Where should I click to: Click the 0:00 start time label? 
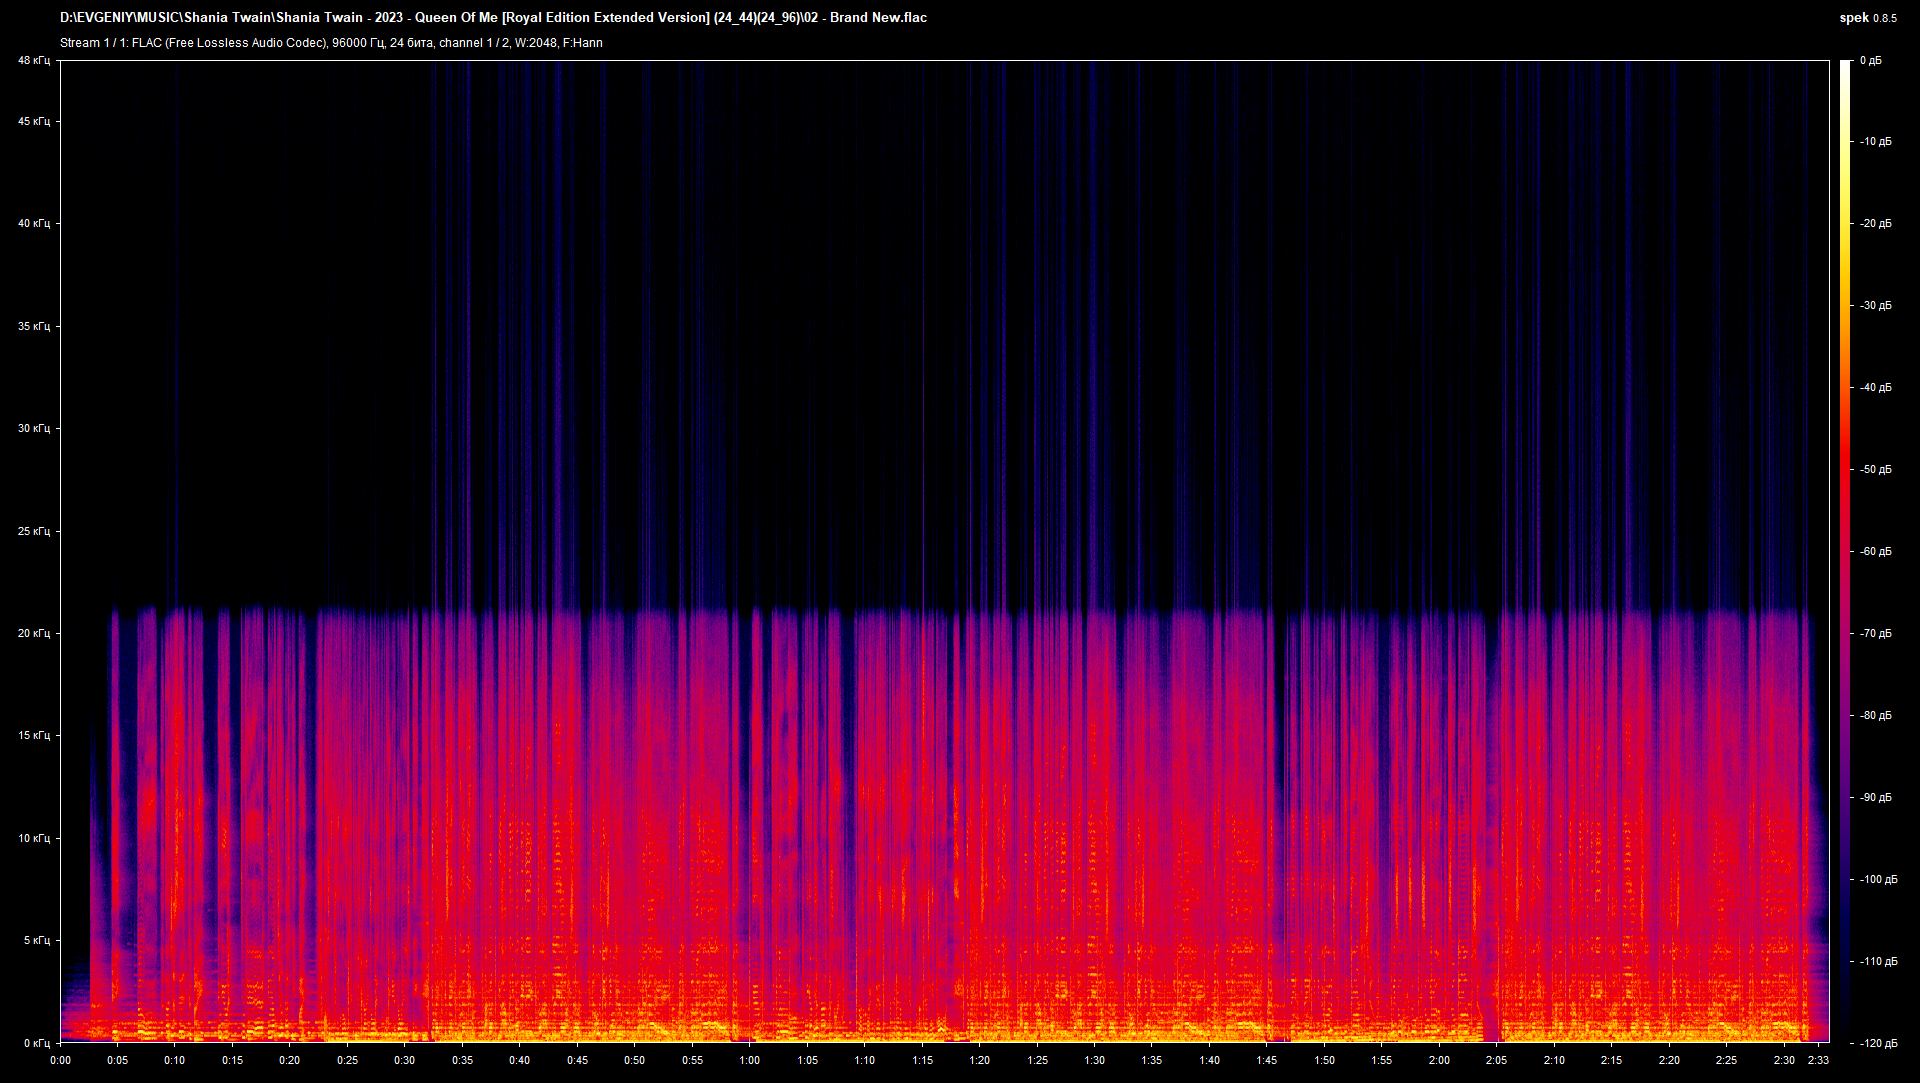(x=60, y=1060)
